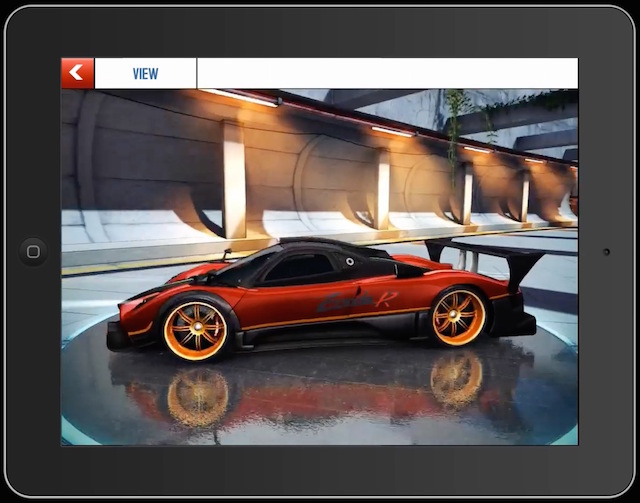Tap the red back arrow button
Image resolution: width=640 pixels, height=503 pixels.
point(78,73)
